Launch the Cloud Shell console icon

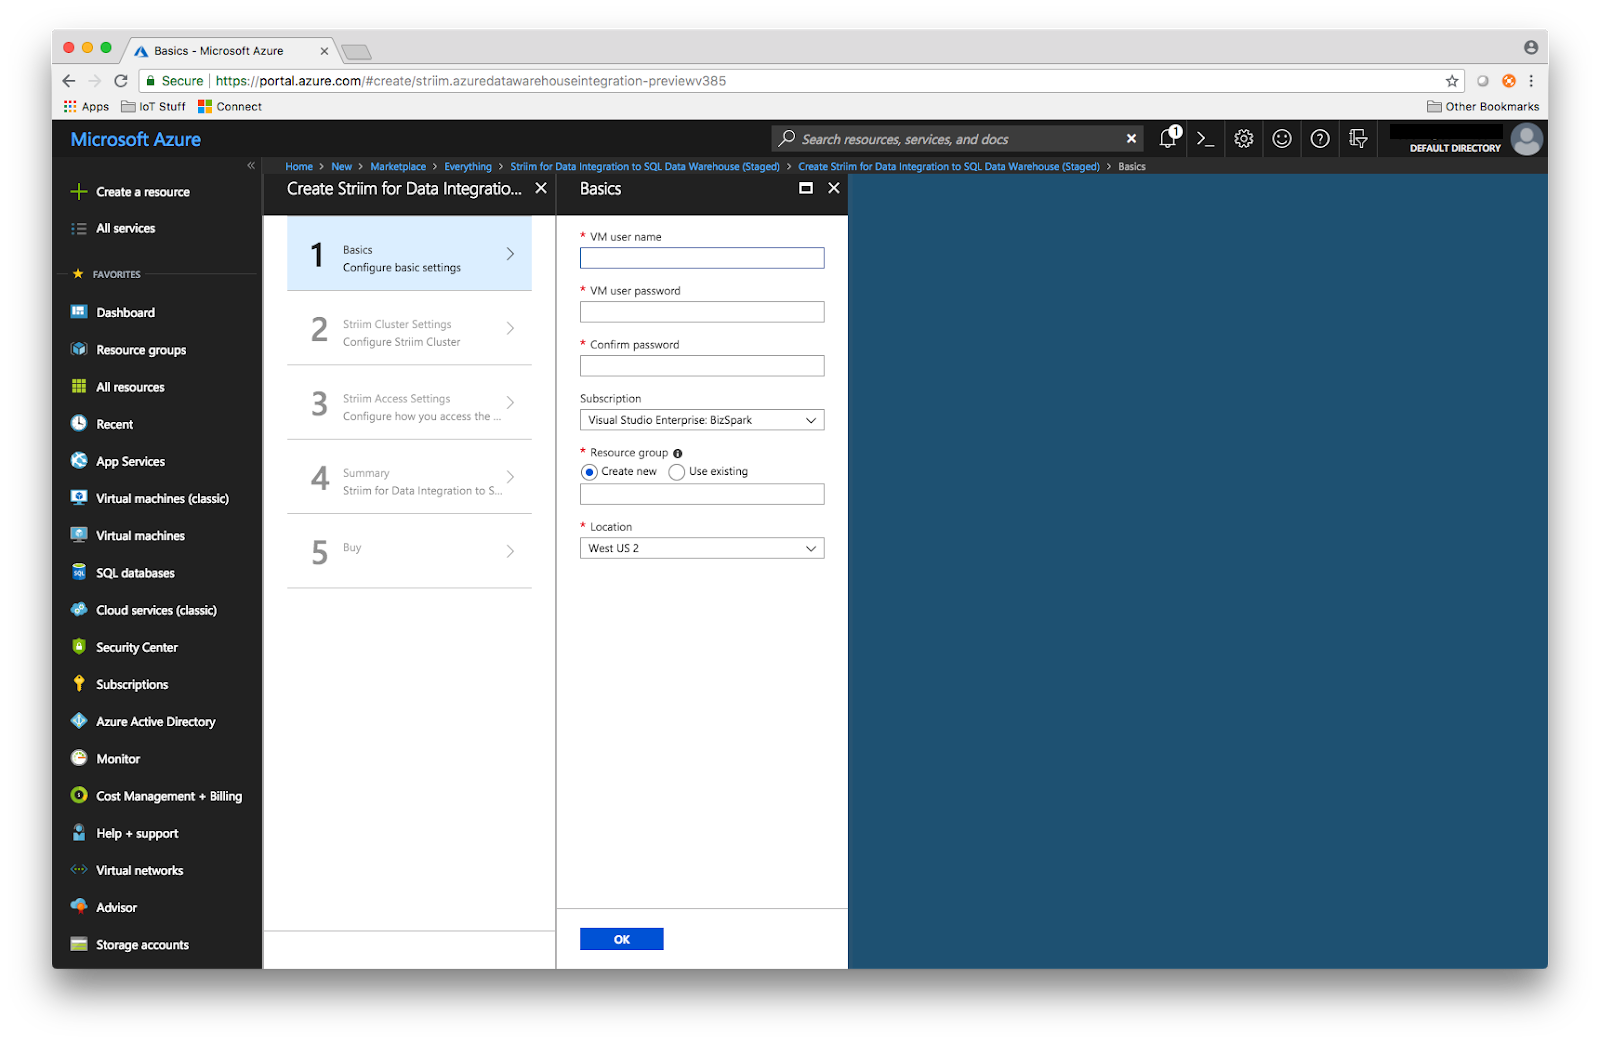[1205, 139]
